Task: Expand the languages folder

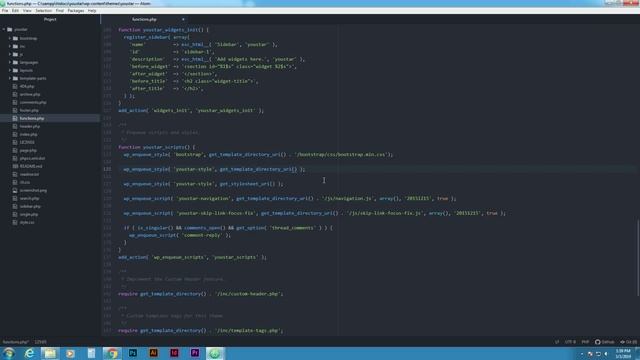Action: (x=10, y=62)
